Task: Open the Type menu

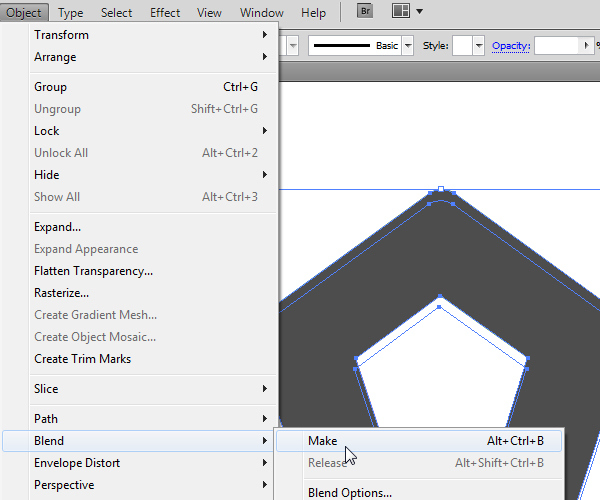Action: pos(70,13)
